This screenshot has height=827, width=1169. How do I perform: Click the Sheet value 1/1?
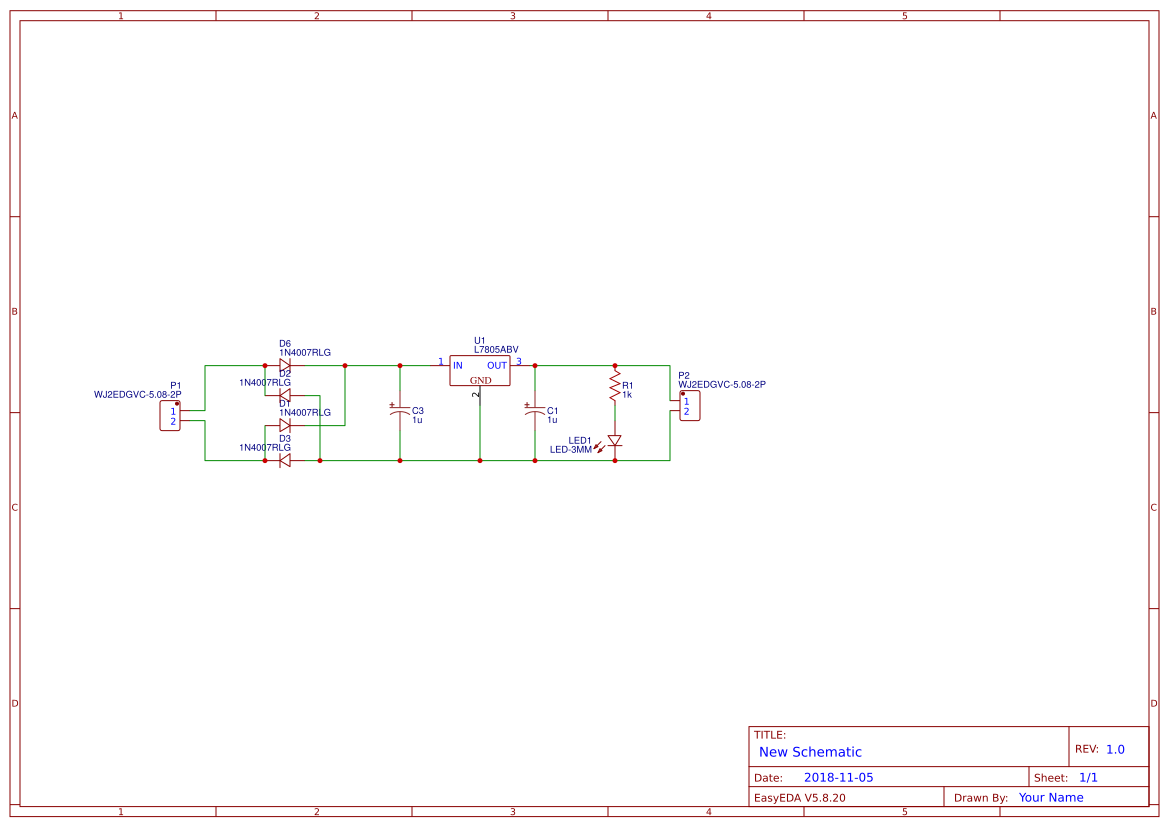pos(1088,777)
